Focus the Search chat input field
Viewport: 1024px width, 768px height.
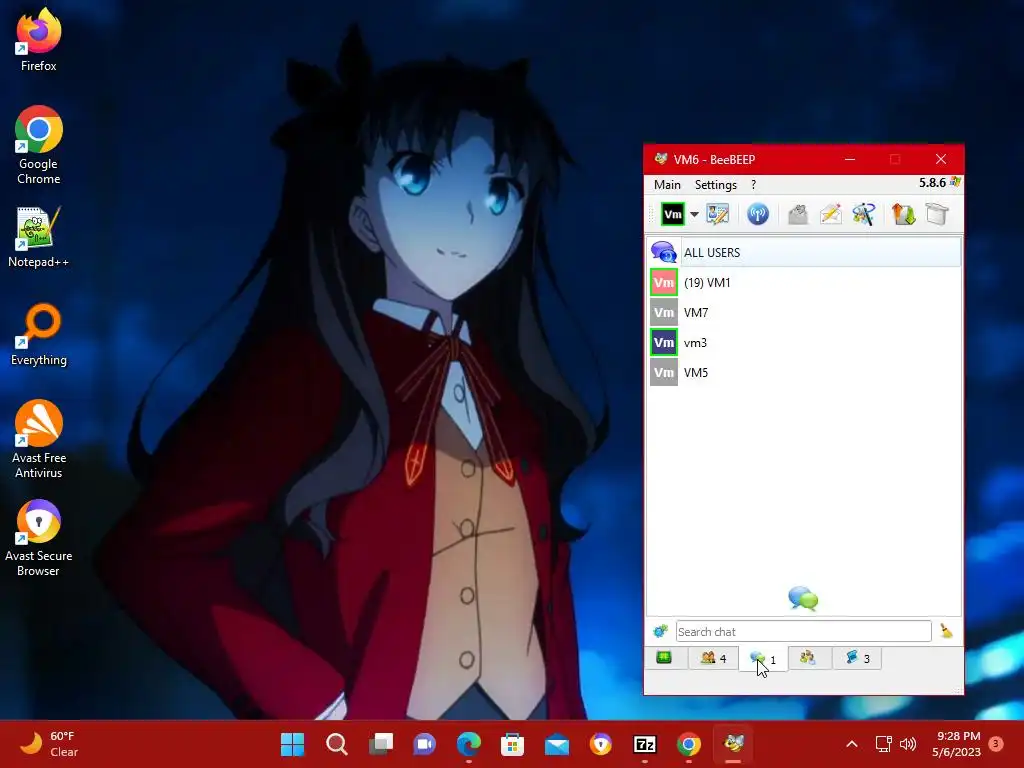coord(803,632)
